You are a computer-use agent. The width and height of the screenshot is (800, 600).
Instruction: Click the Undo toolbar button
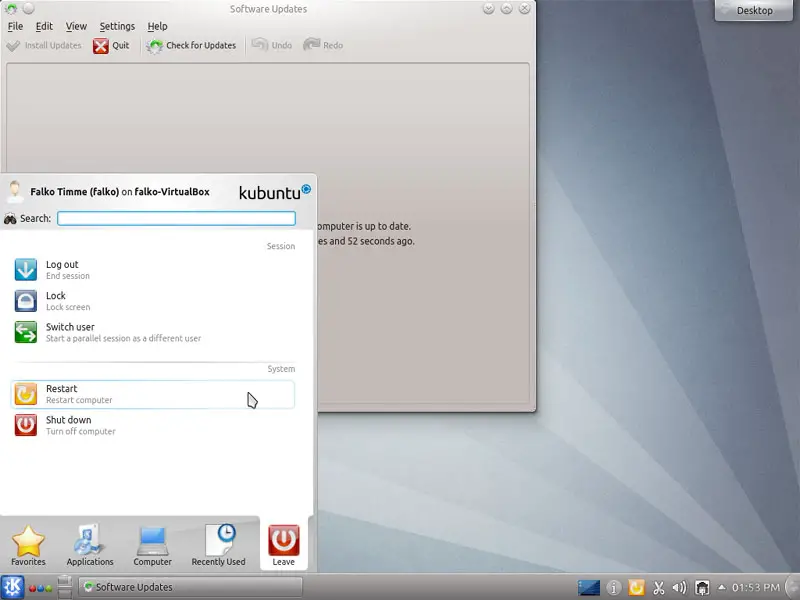tap(271, 45)
